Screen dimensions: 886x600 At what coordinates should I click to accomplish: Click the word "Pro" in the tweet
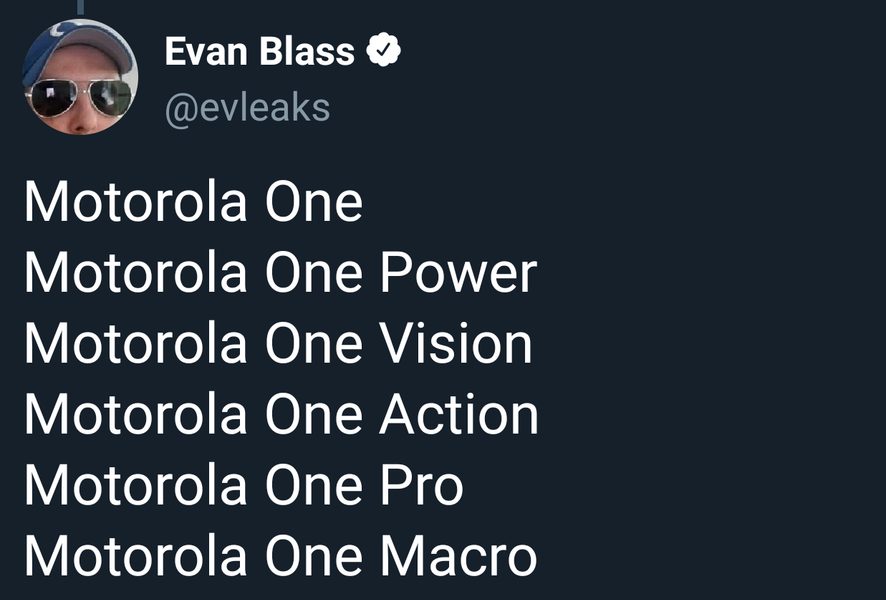tap(421, 485)
